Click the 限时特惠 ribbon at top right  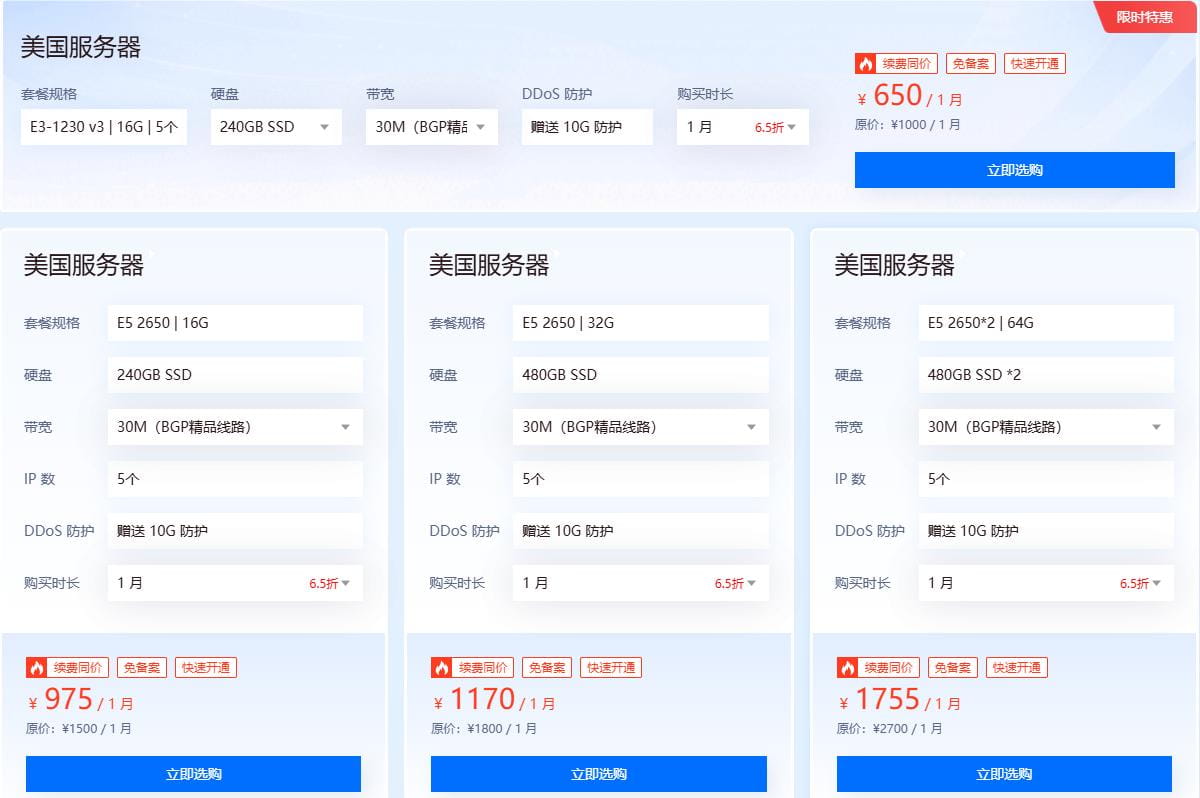1148,16
